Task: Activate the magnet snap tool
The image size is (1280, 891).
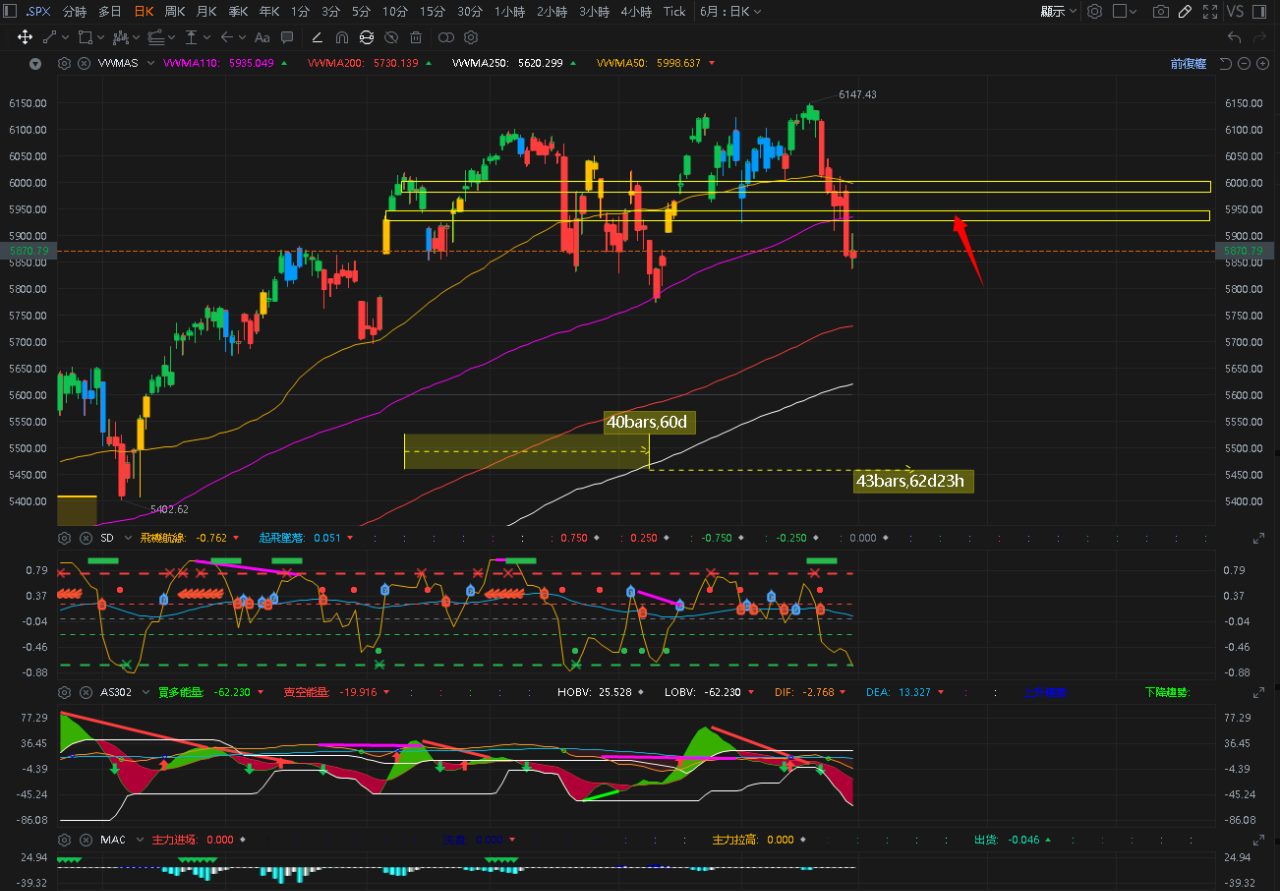Action: coord(342,37)
